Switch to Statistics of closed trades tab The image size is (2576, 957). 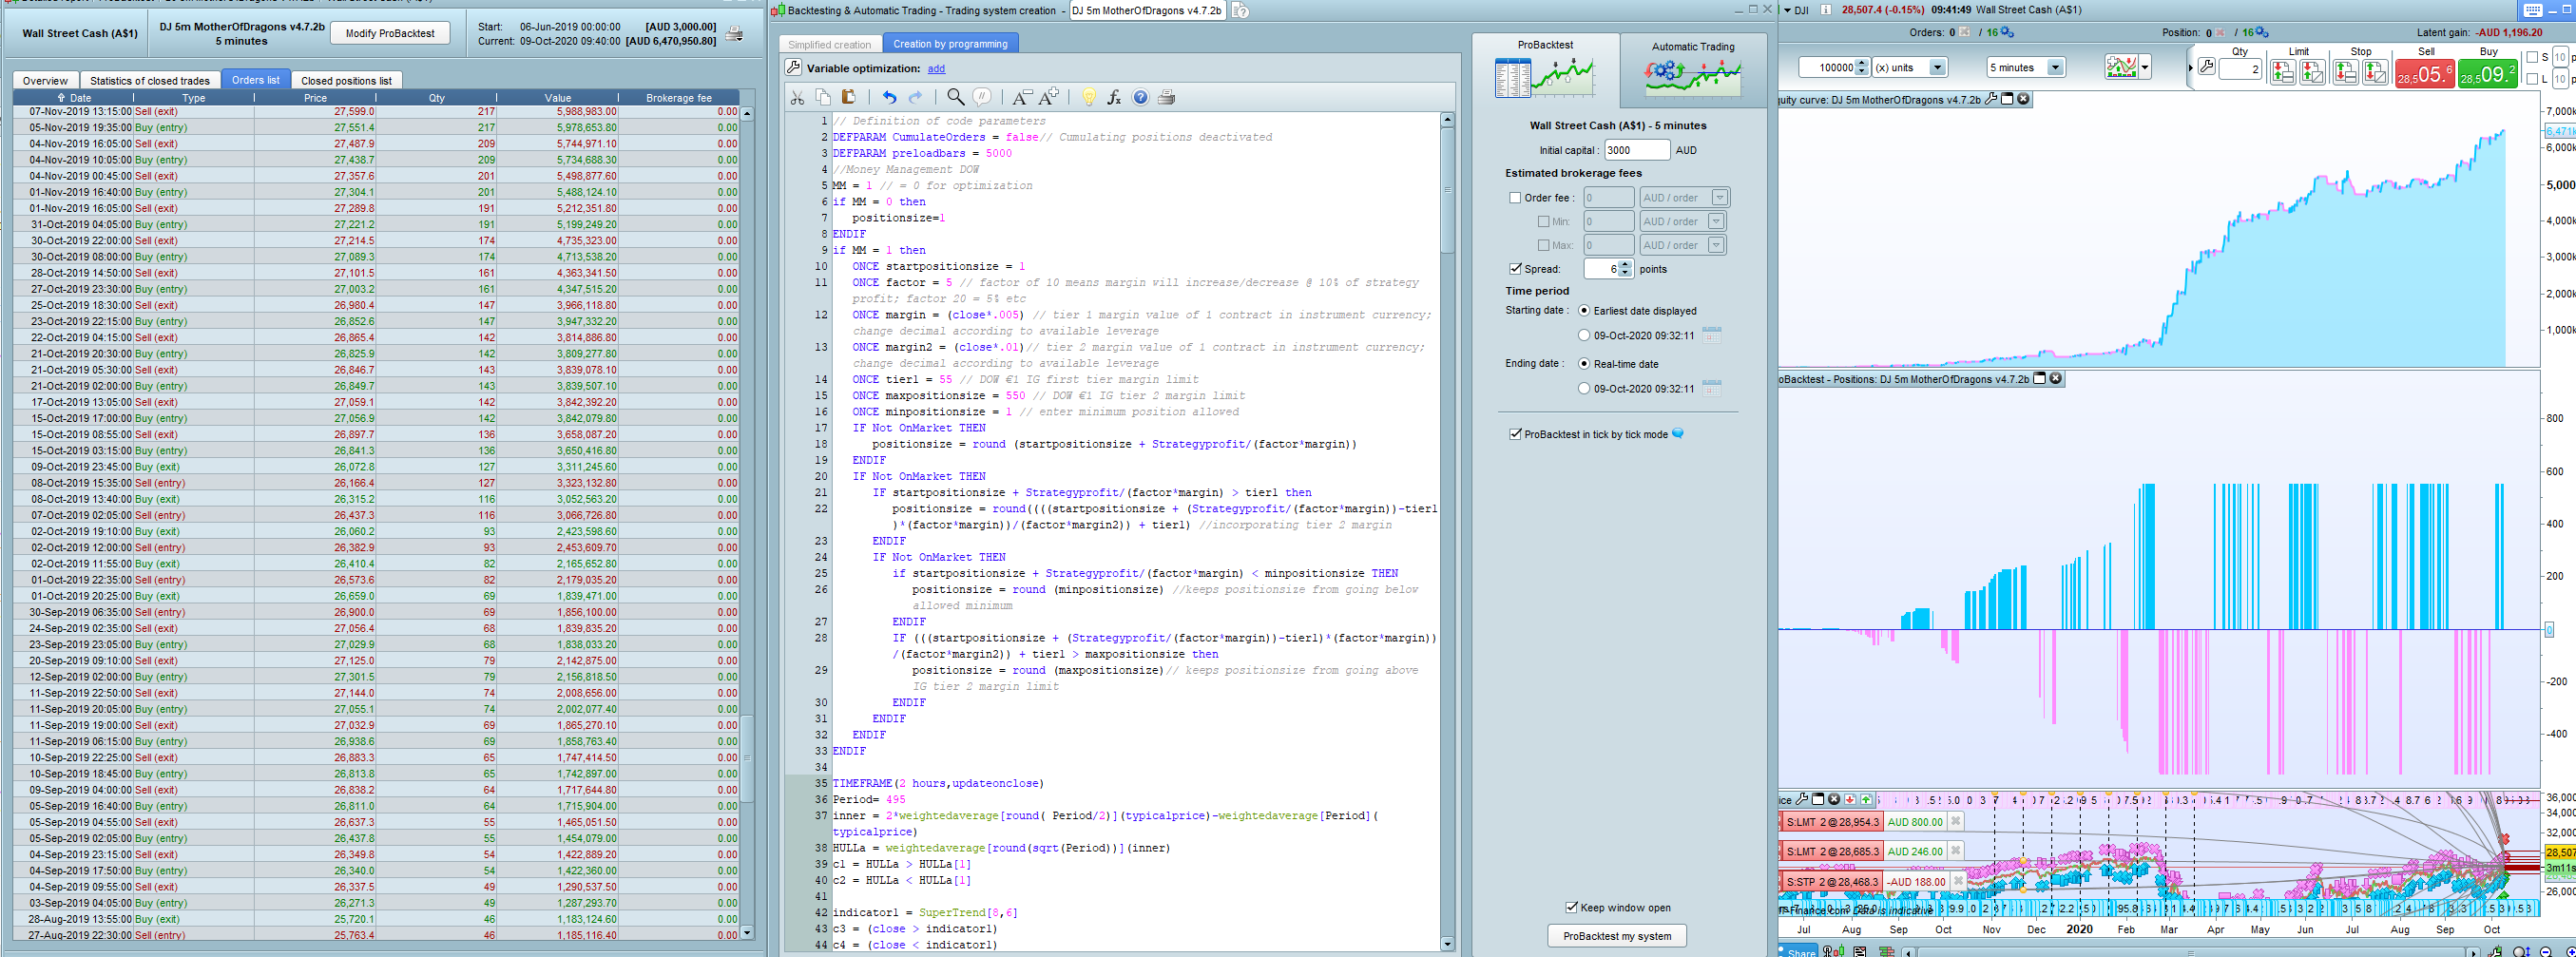pyautogui.click(x=149, y=80)
